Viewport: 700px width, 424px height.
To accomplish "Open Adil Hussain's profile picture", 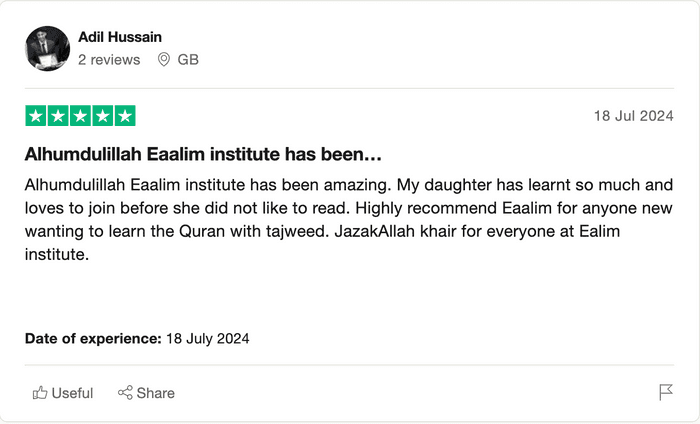I will (47, 48).
